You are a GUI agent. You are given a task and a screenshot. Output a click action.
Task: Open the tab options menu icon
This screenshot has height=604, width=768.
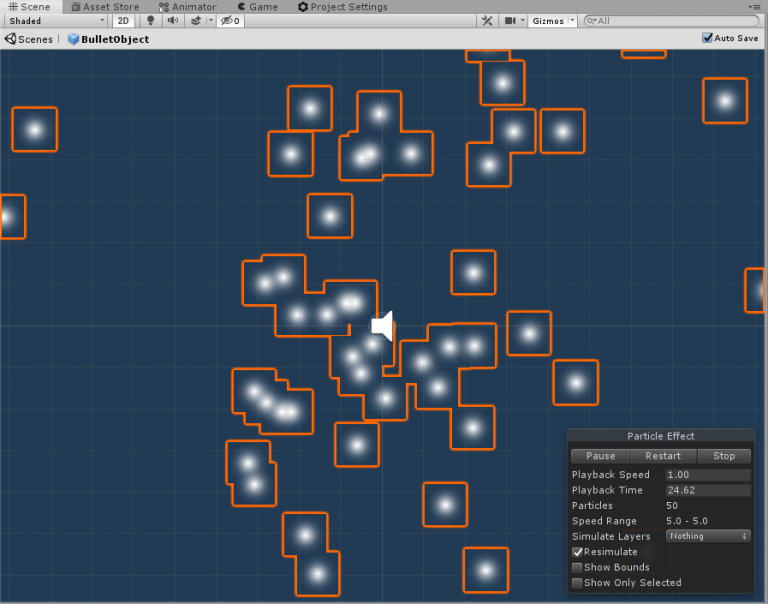point(754,7)
